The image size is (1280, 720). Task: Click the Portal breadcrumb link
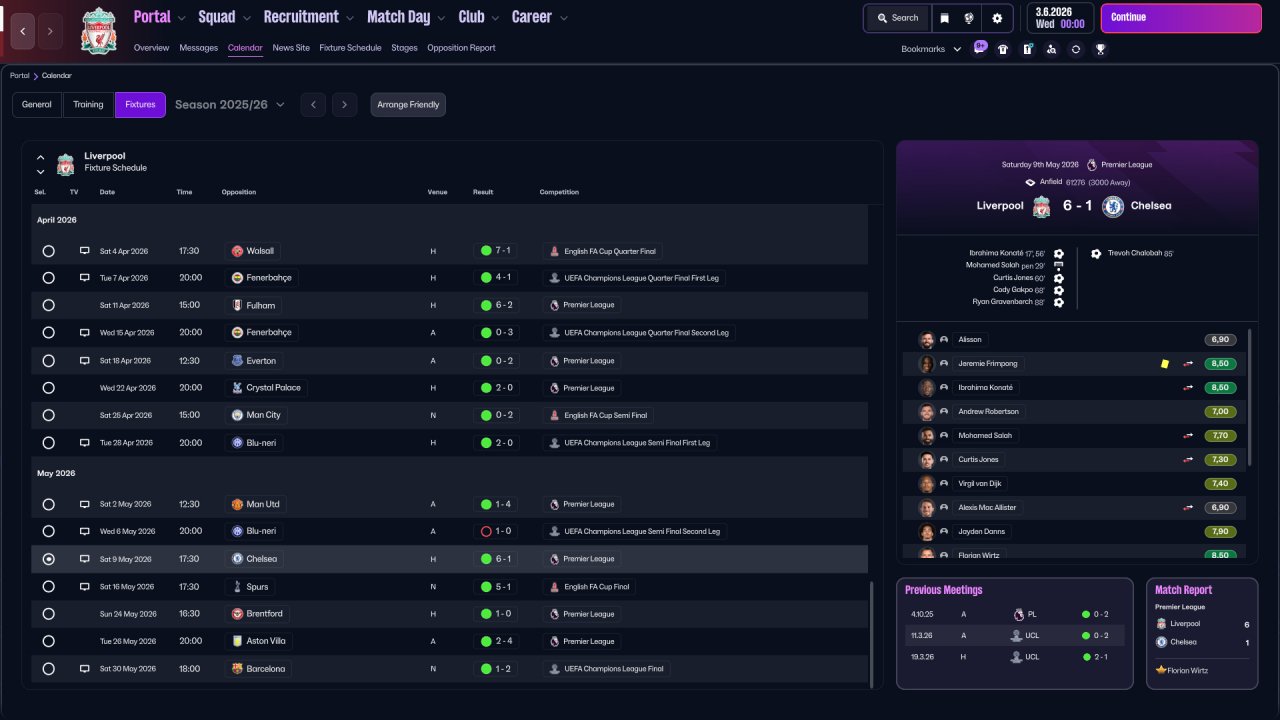[x=19, y=76]
